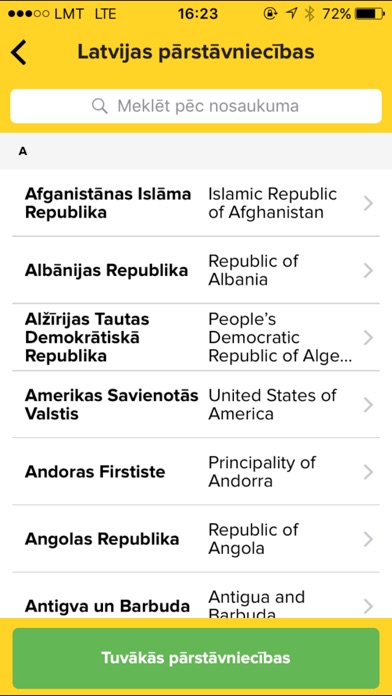Tap Tuvākās pārstāvniecības green button
Viewport: 392px width, 696px height.
pos(196,658)
